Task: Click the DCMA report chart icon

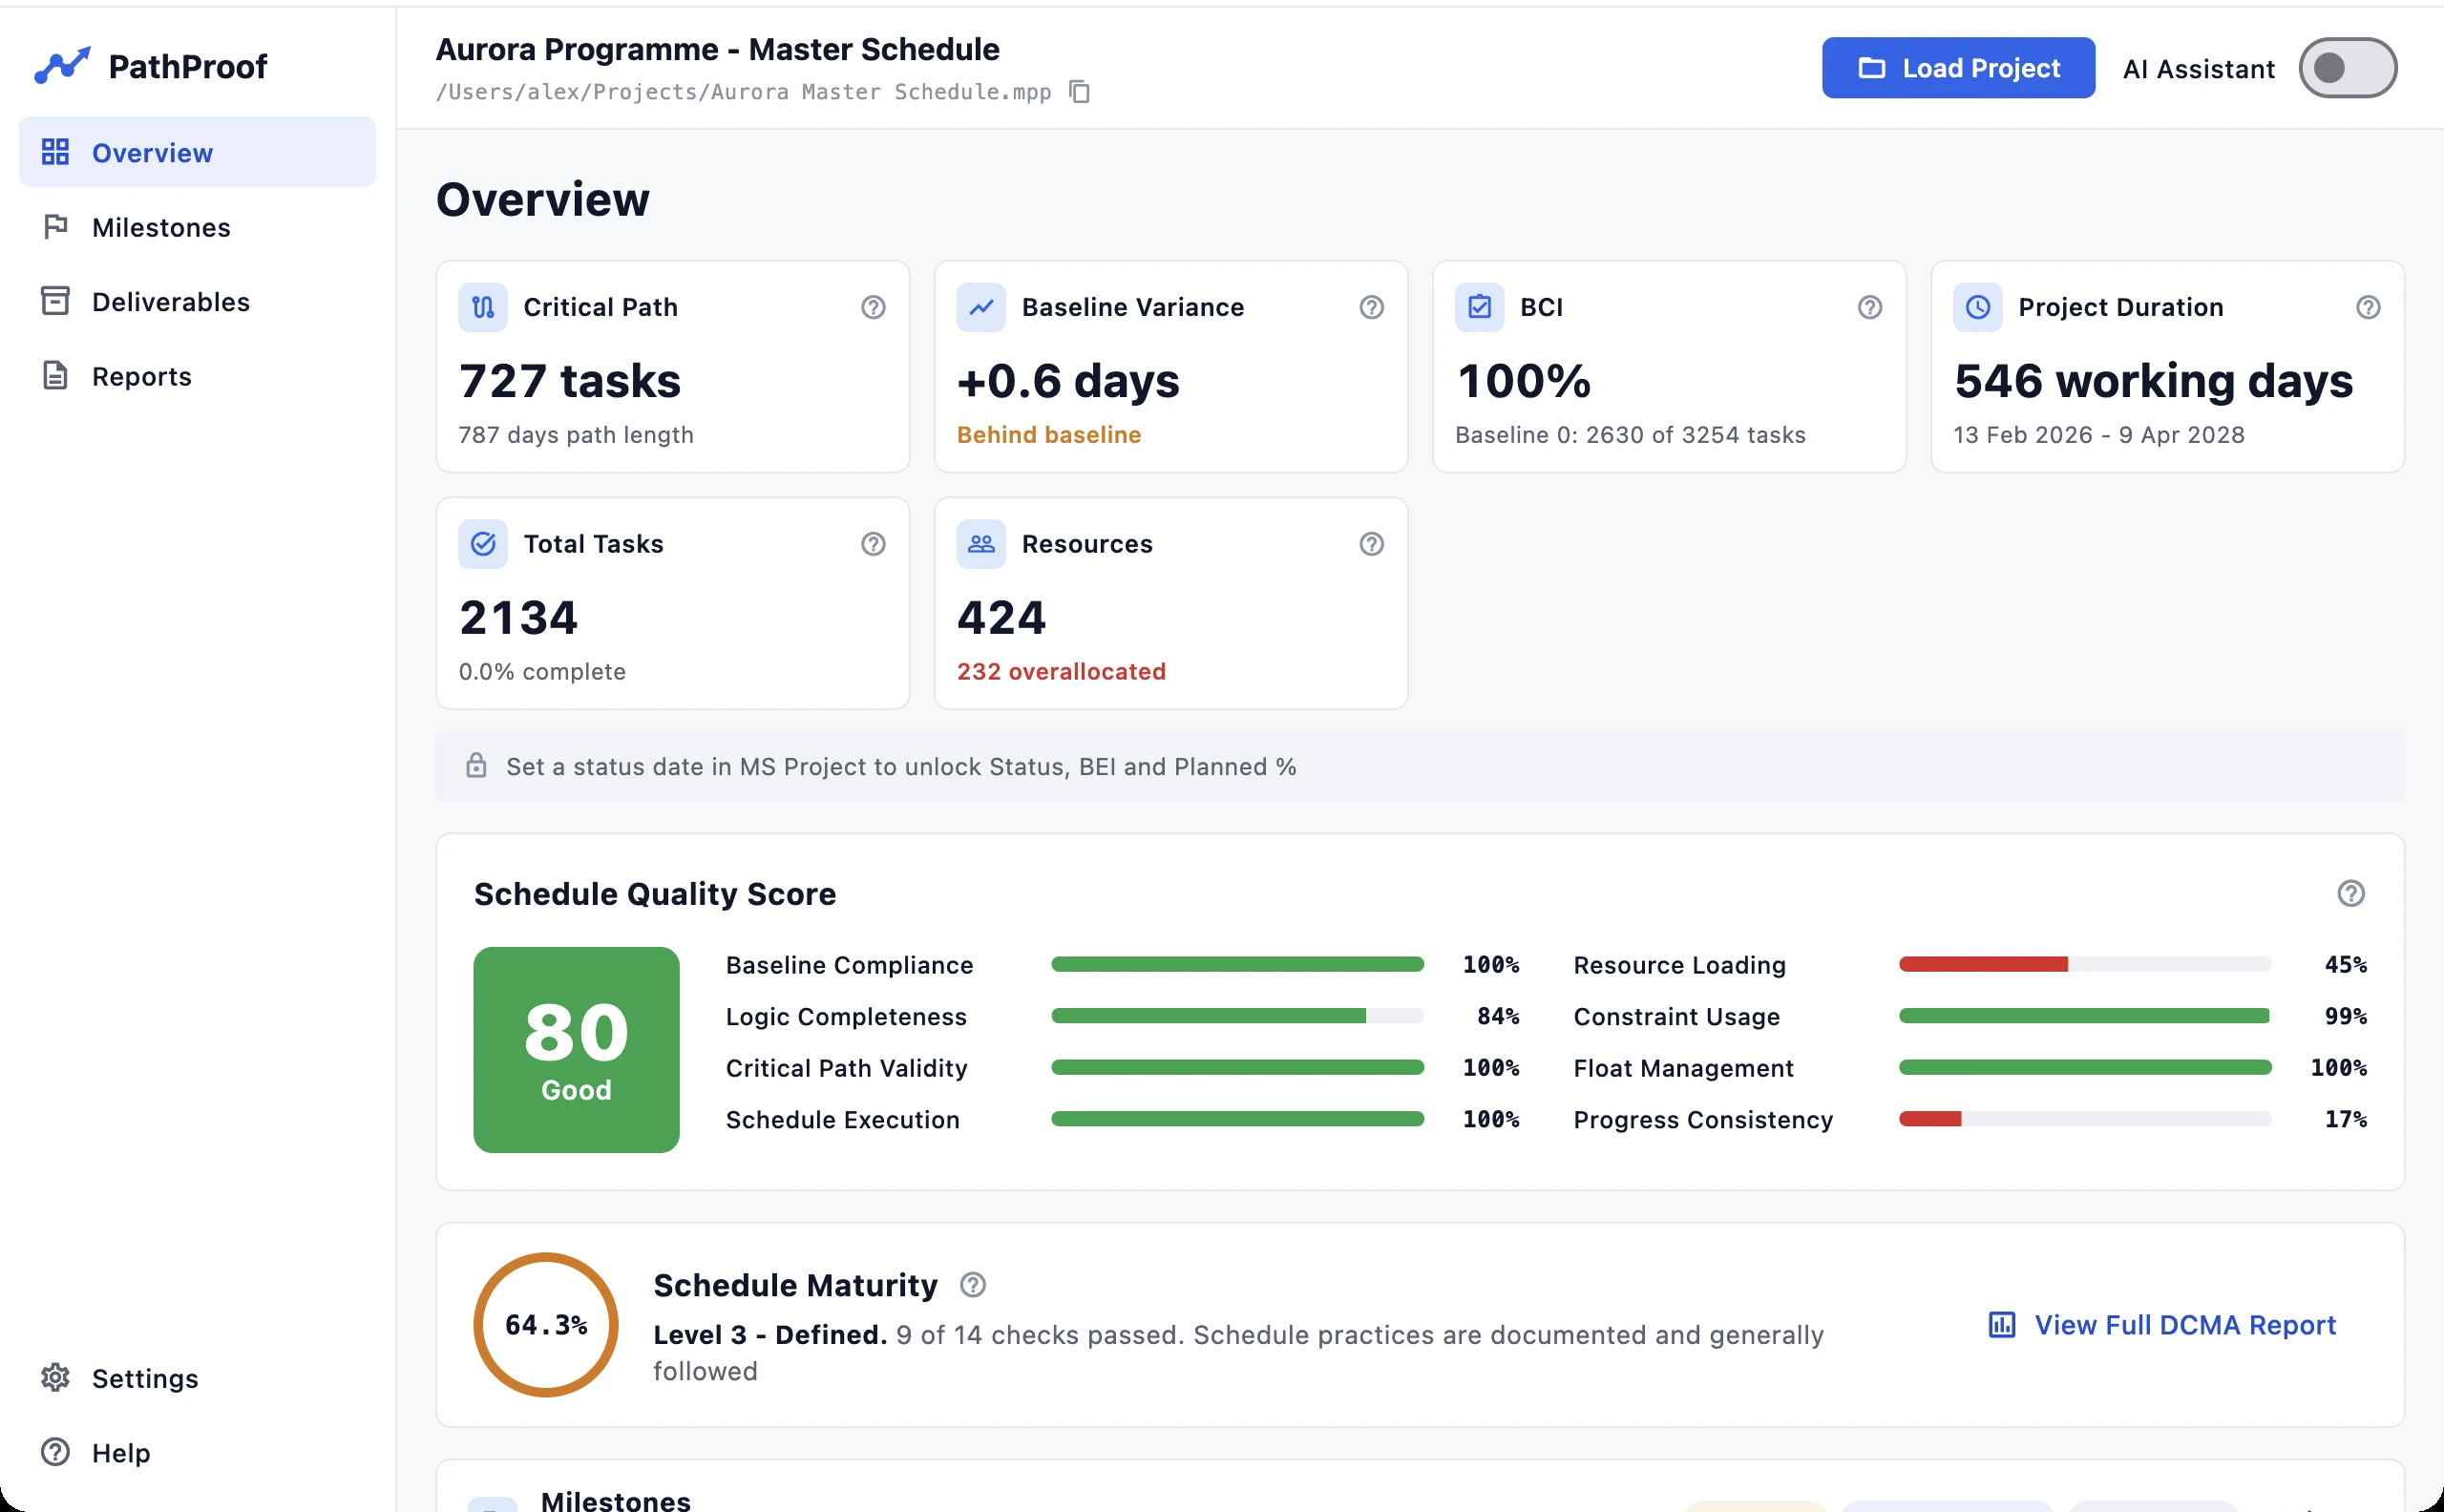Action: tap(2001, 1325)
